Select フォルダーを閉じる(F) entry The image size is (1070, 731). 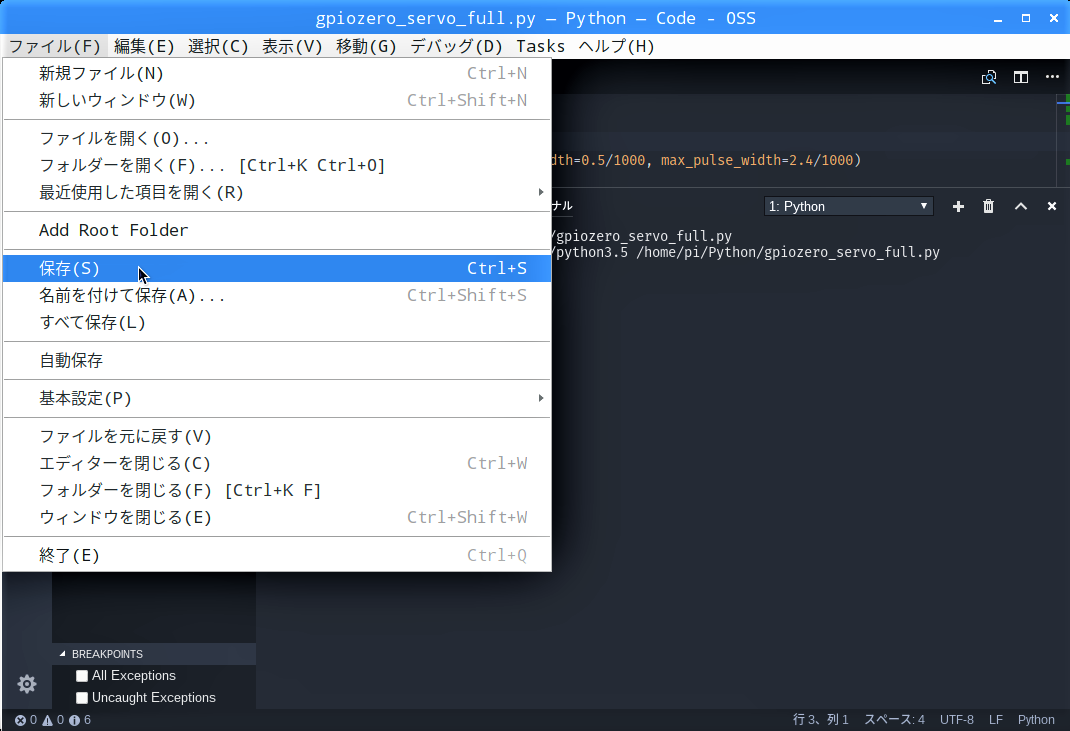[276, 490]
